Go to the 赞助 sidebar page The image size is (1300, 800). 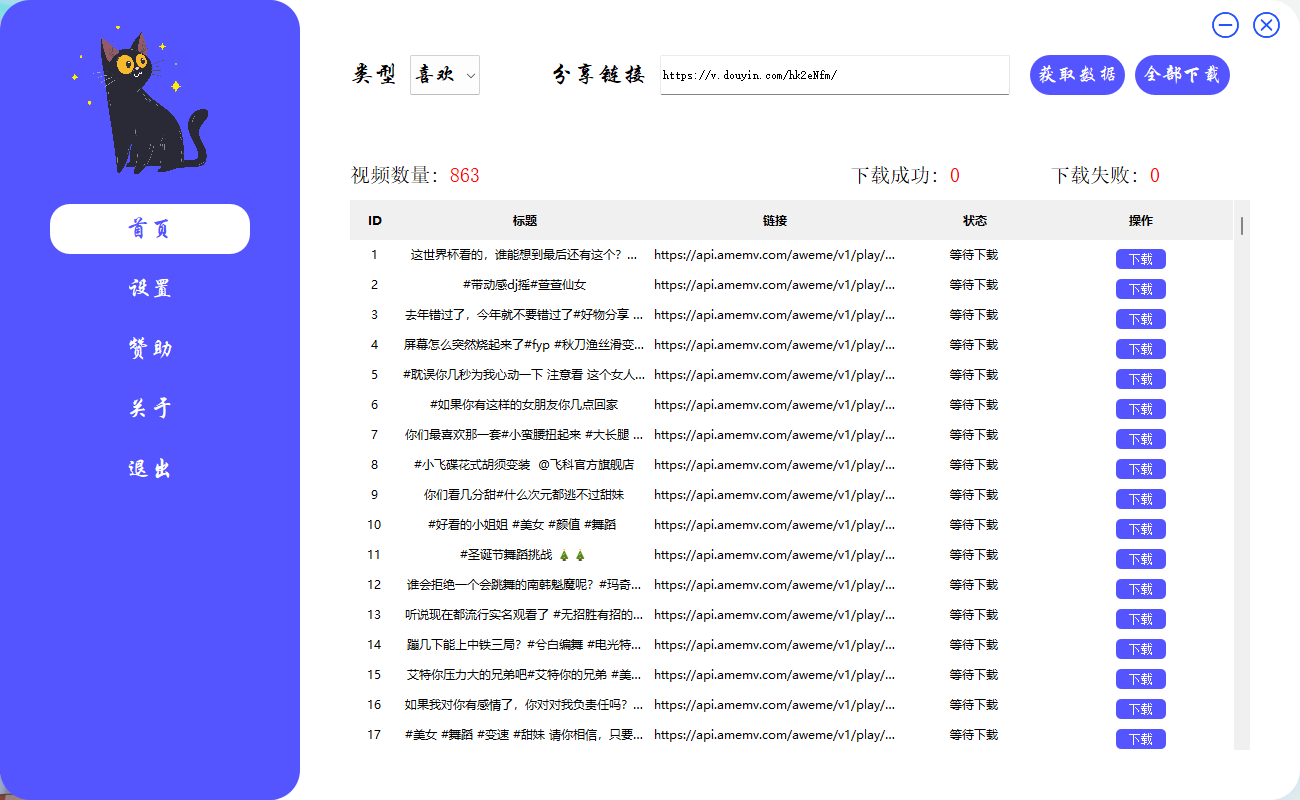(150, 349)
